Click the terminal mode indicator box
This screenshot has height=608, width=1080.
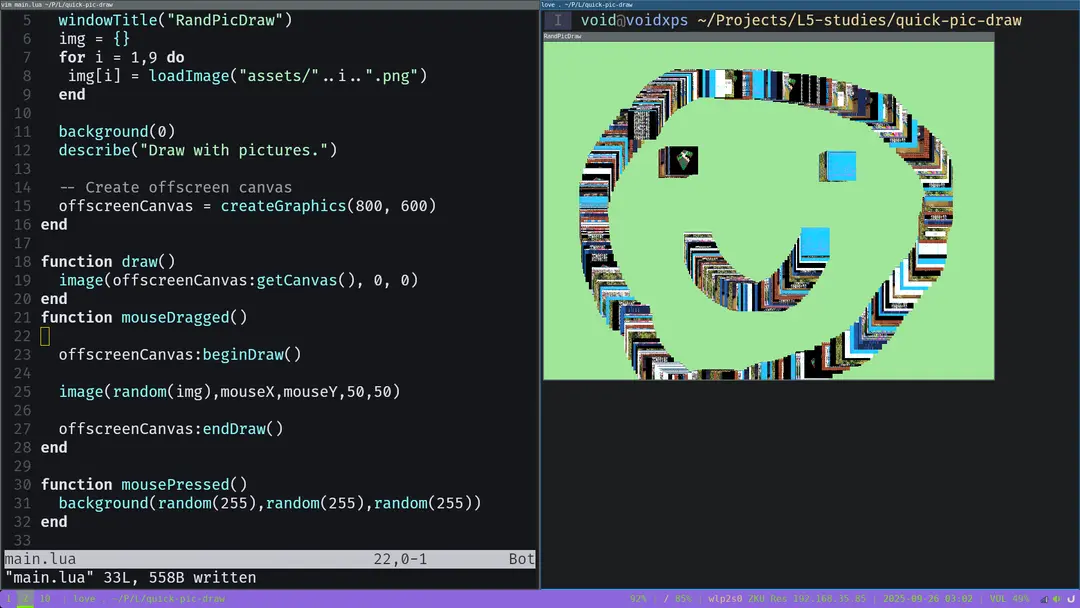[x=558, y=20]
